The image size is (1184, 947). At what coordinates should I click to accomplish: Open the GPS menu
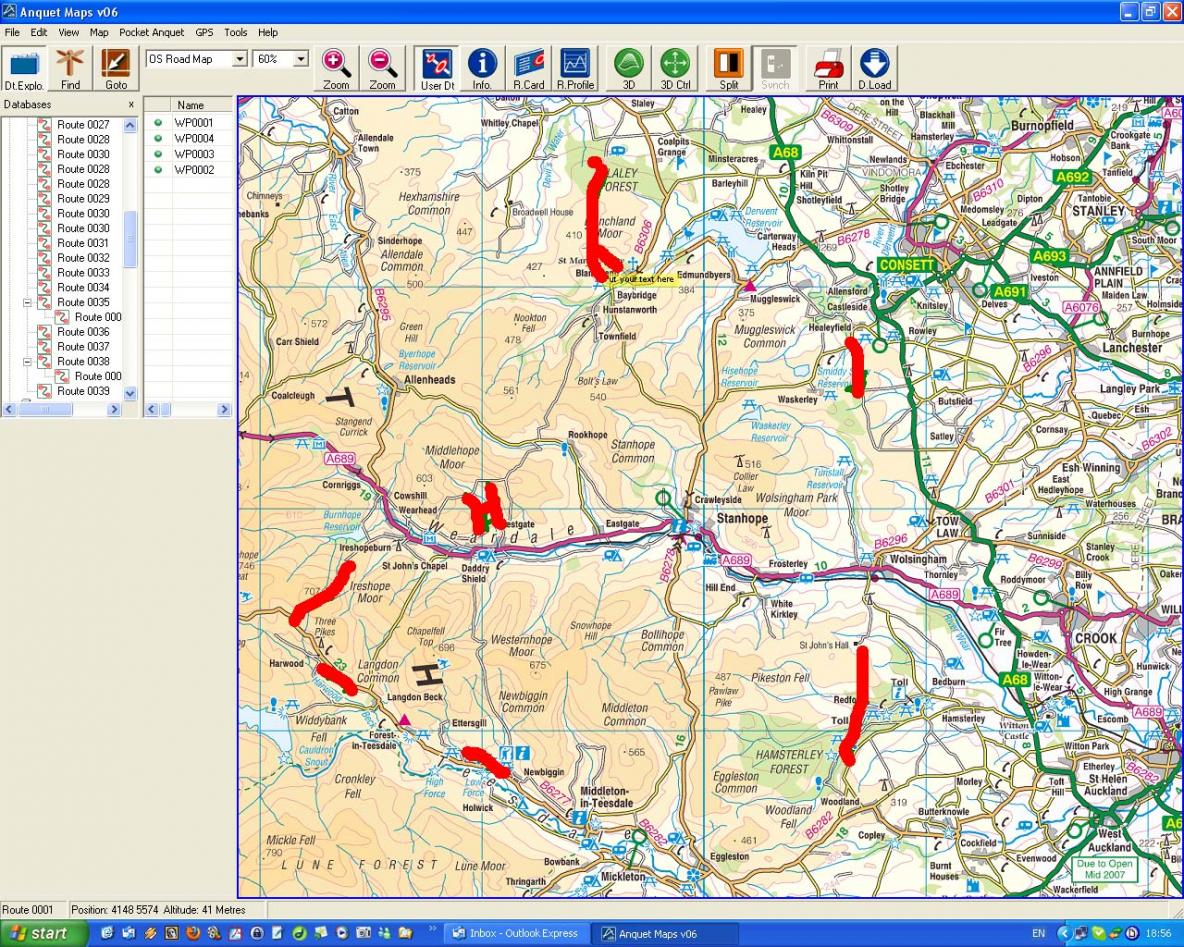pyautogui.click(x=204, y=32)
